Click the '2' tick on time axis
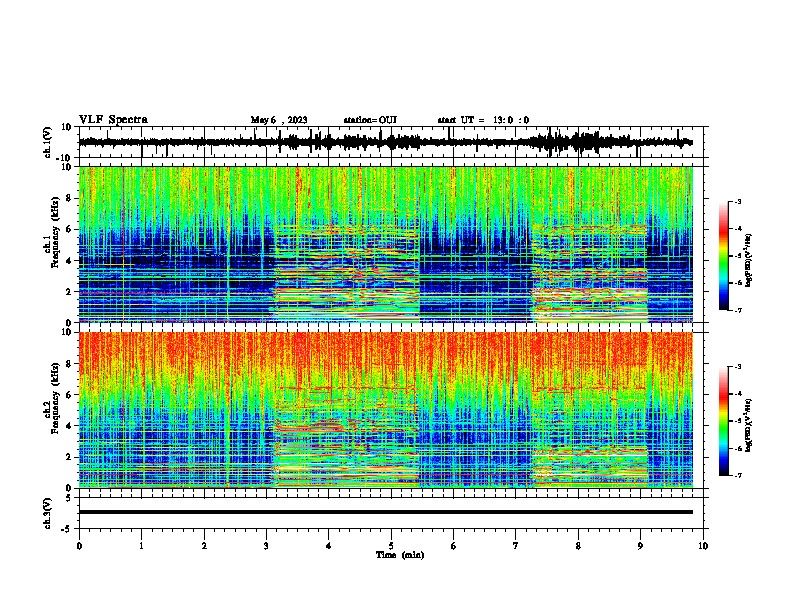The width and height of the screenshot is (792, 612). [204, 546]
